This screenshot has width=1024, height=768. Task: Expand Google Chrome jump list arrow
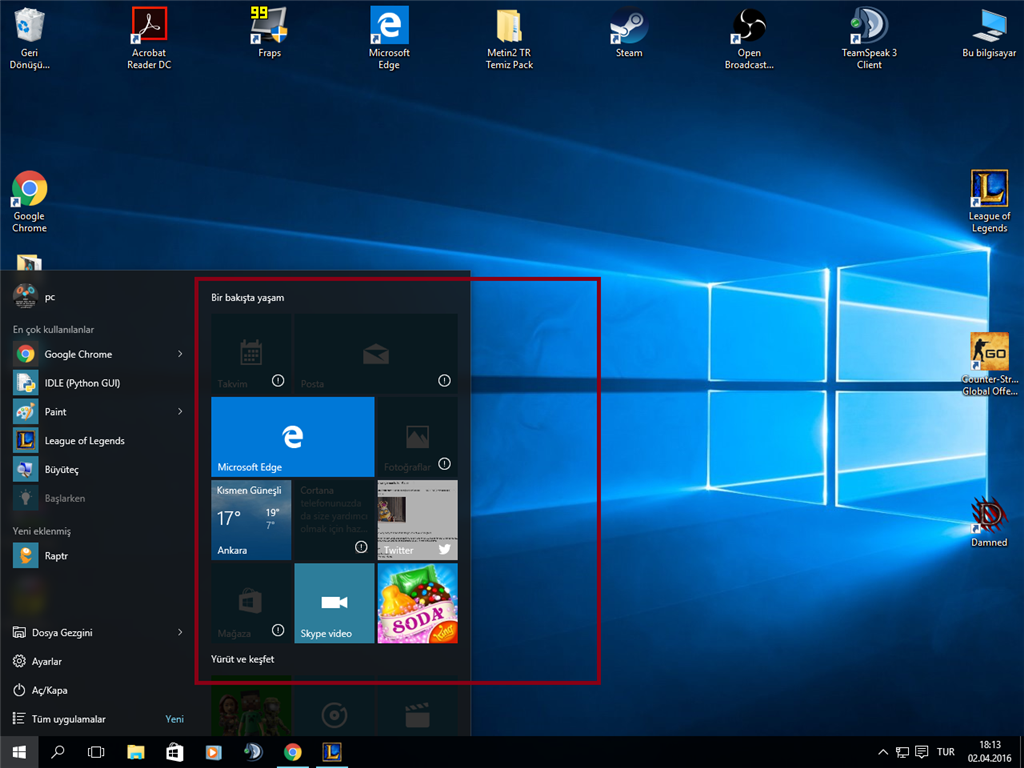[180, 354]
